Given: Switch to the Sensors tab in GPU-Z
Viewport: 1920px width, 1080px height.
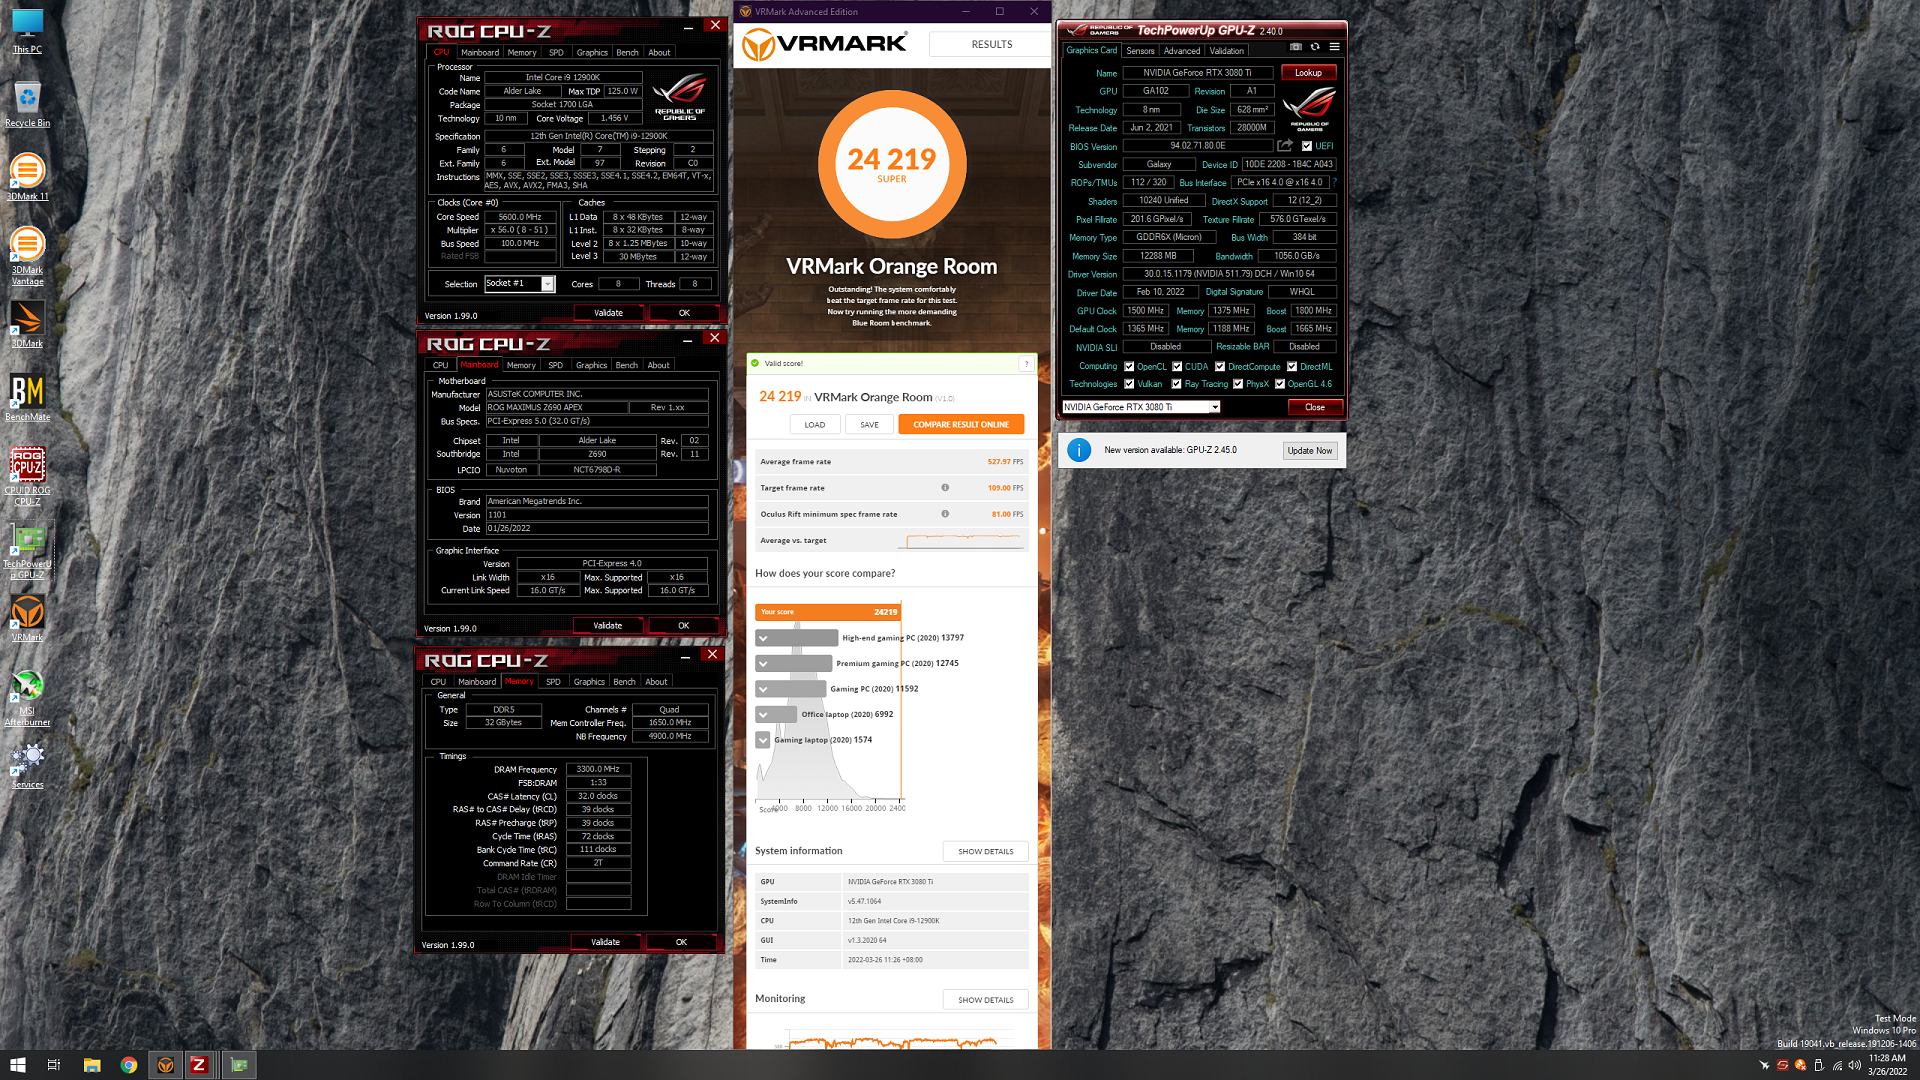Looking at the screenshot, I should 1140,51.
